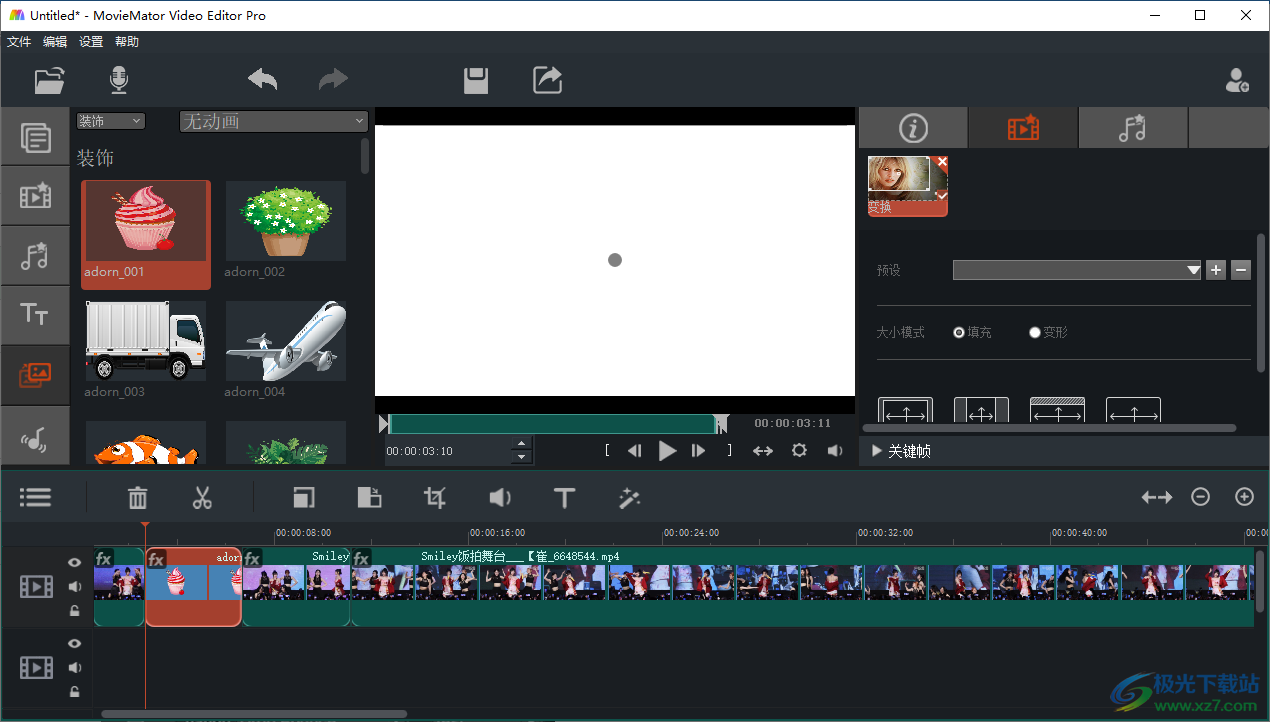Viewport: 1270px width, 722px height.
Task: Switch to the info properties tab
Action: coord(913,128)
